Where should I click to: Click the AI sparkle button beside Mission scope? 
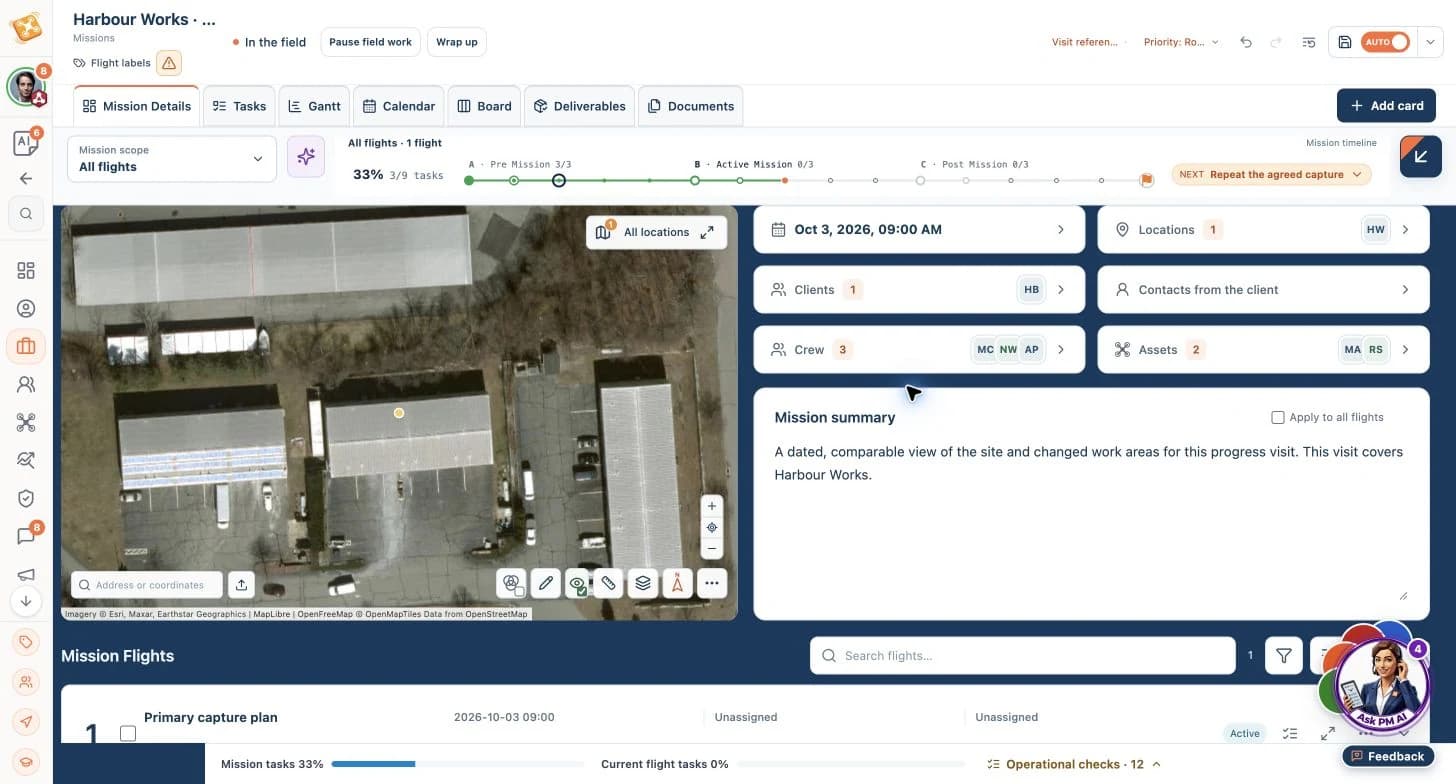coord(306,157)
